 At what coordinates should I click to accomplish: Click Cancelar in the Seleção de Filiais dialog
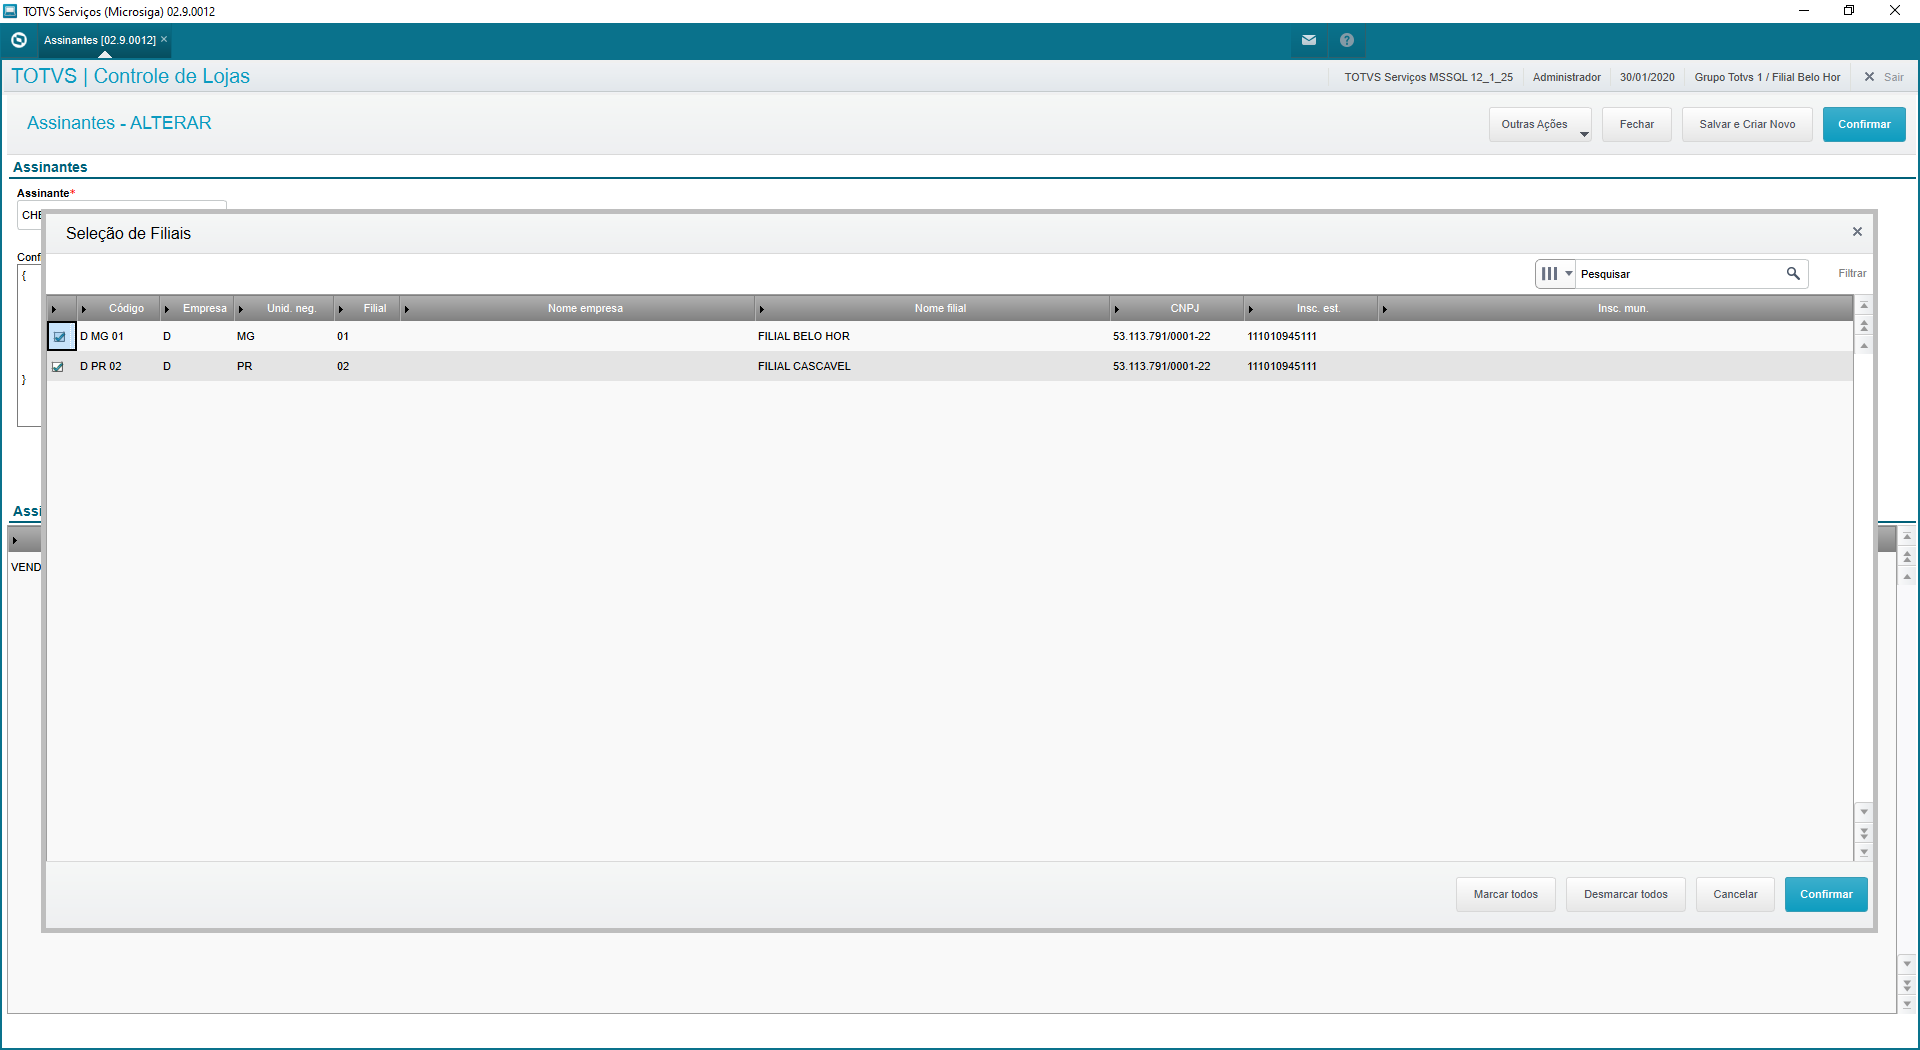coord(1735,894)
